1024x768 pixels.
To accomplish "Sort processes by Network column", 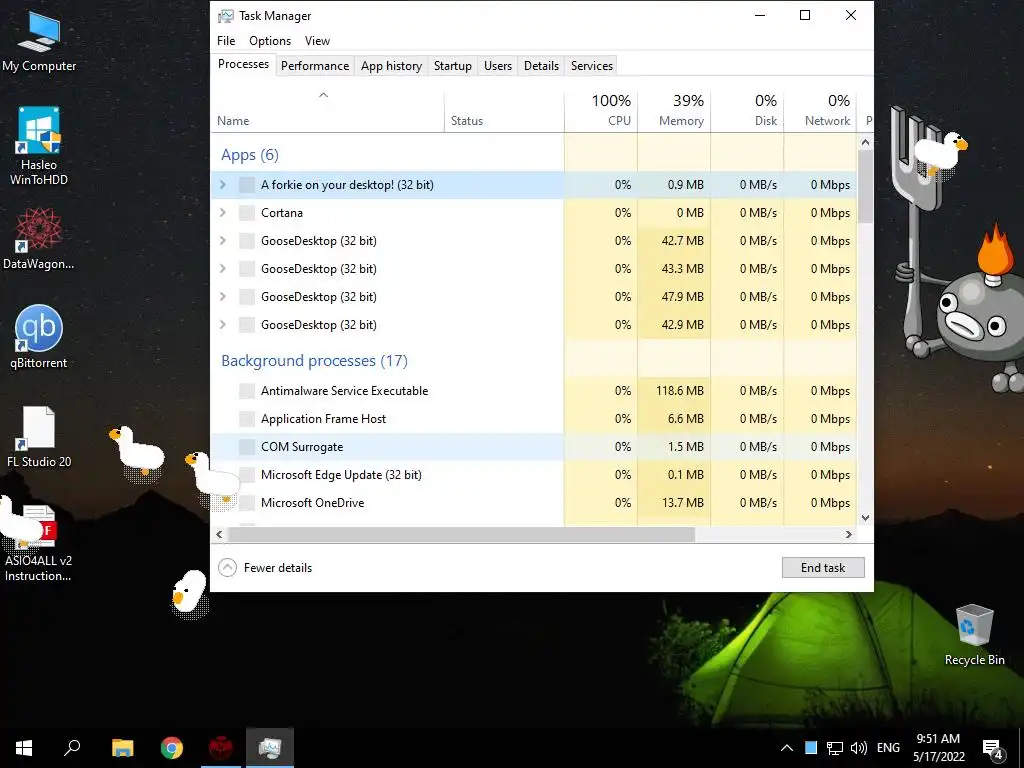I will [x=820, y=110].
